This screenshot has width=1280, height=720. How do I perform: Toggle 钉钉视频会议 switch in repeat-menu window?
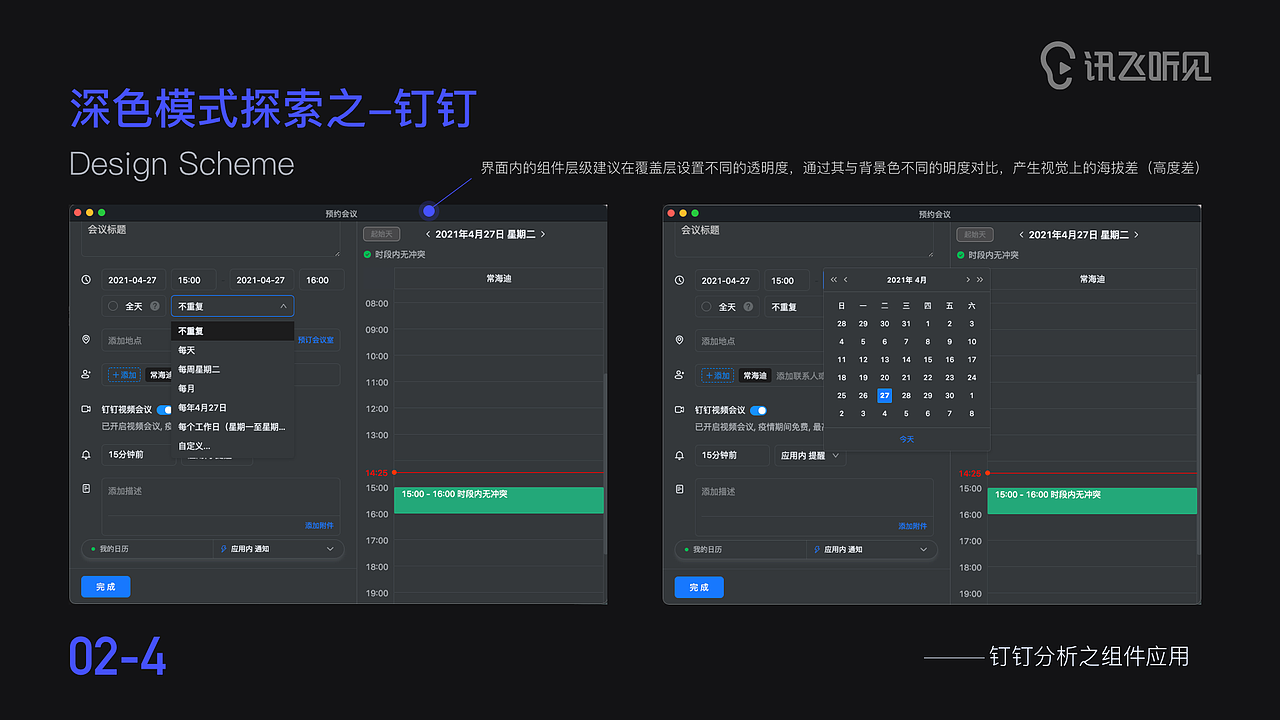[x=165, y=410]
